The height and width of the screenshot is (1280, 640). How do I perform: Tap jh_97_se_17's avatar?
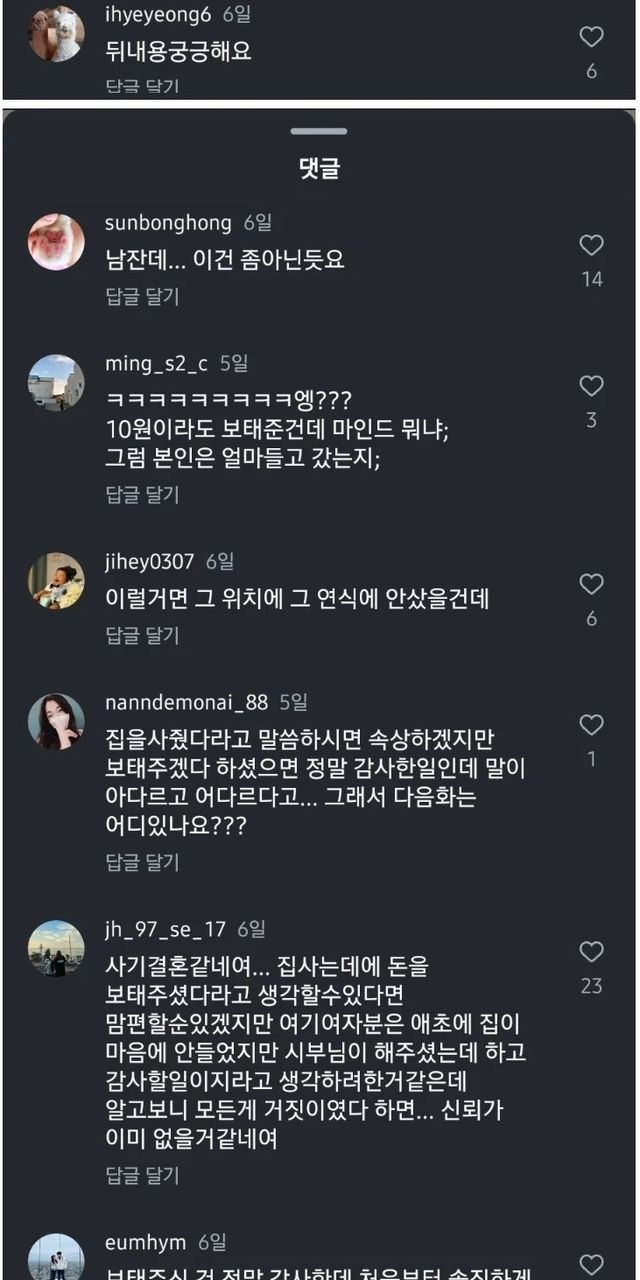pyautogui.click(x=56, y=948)
